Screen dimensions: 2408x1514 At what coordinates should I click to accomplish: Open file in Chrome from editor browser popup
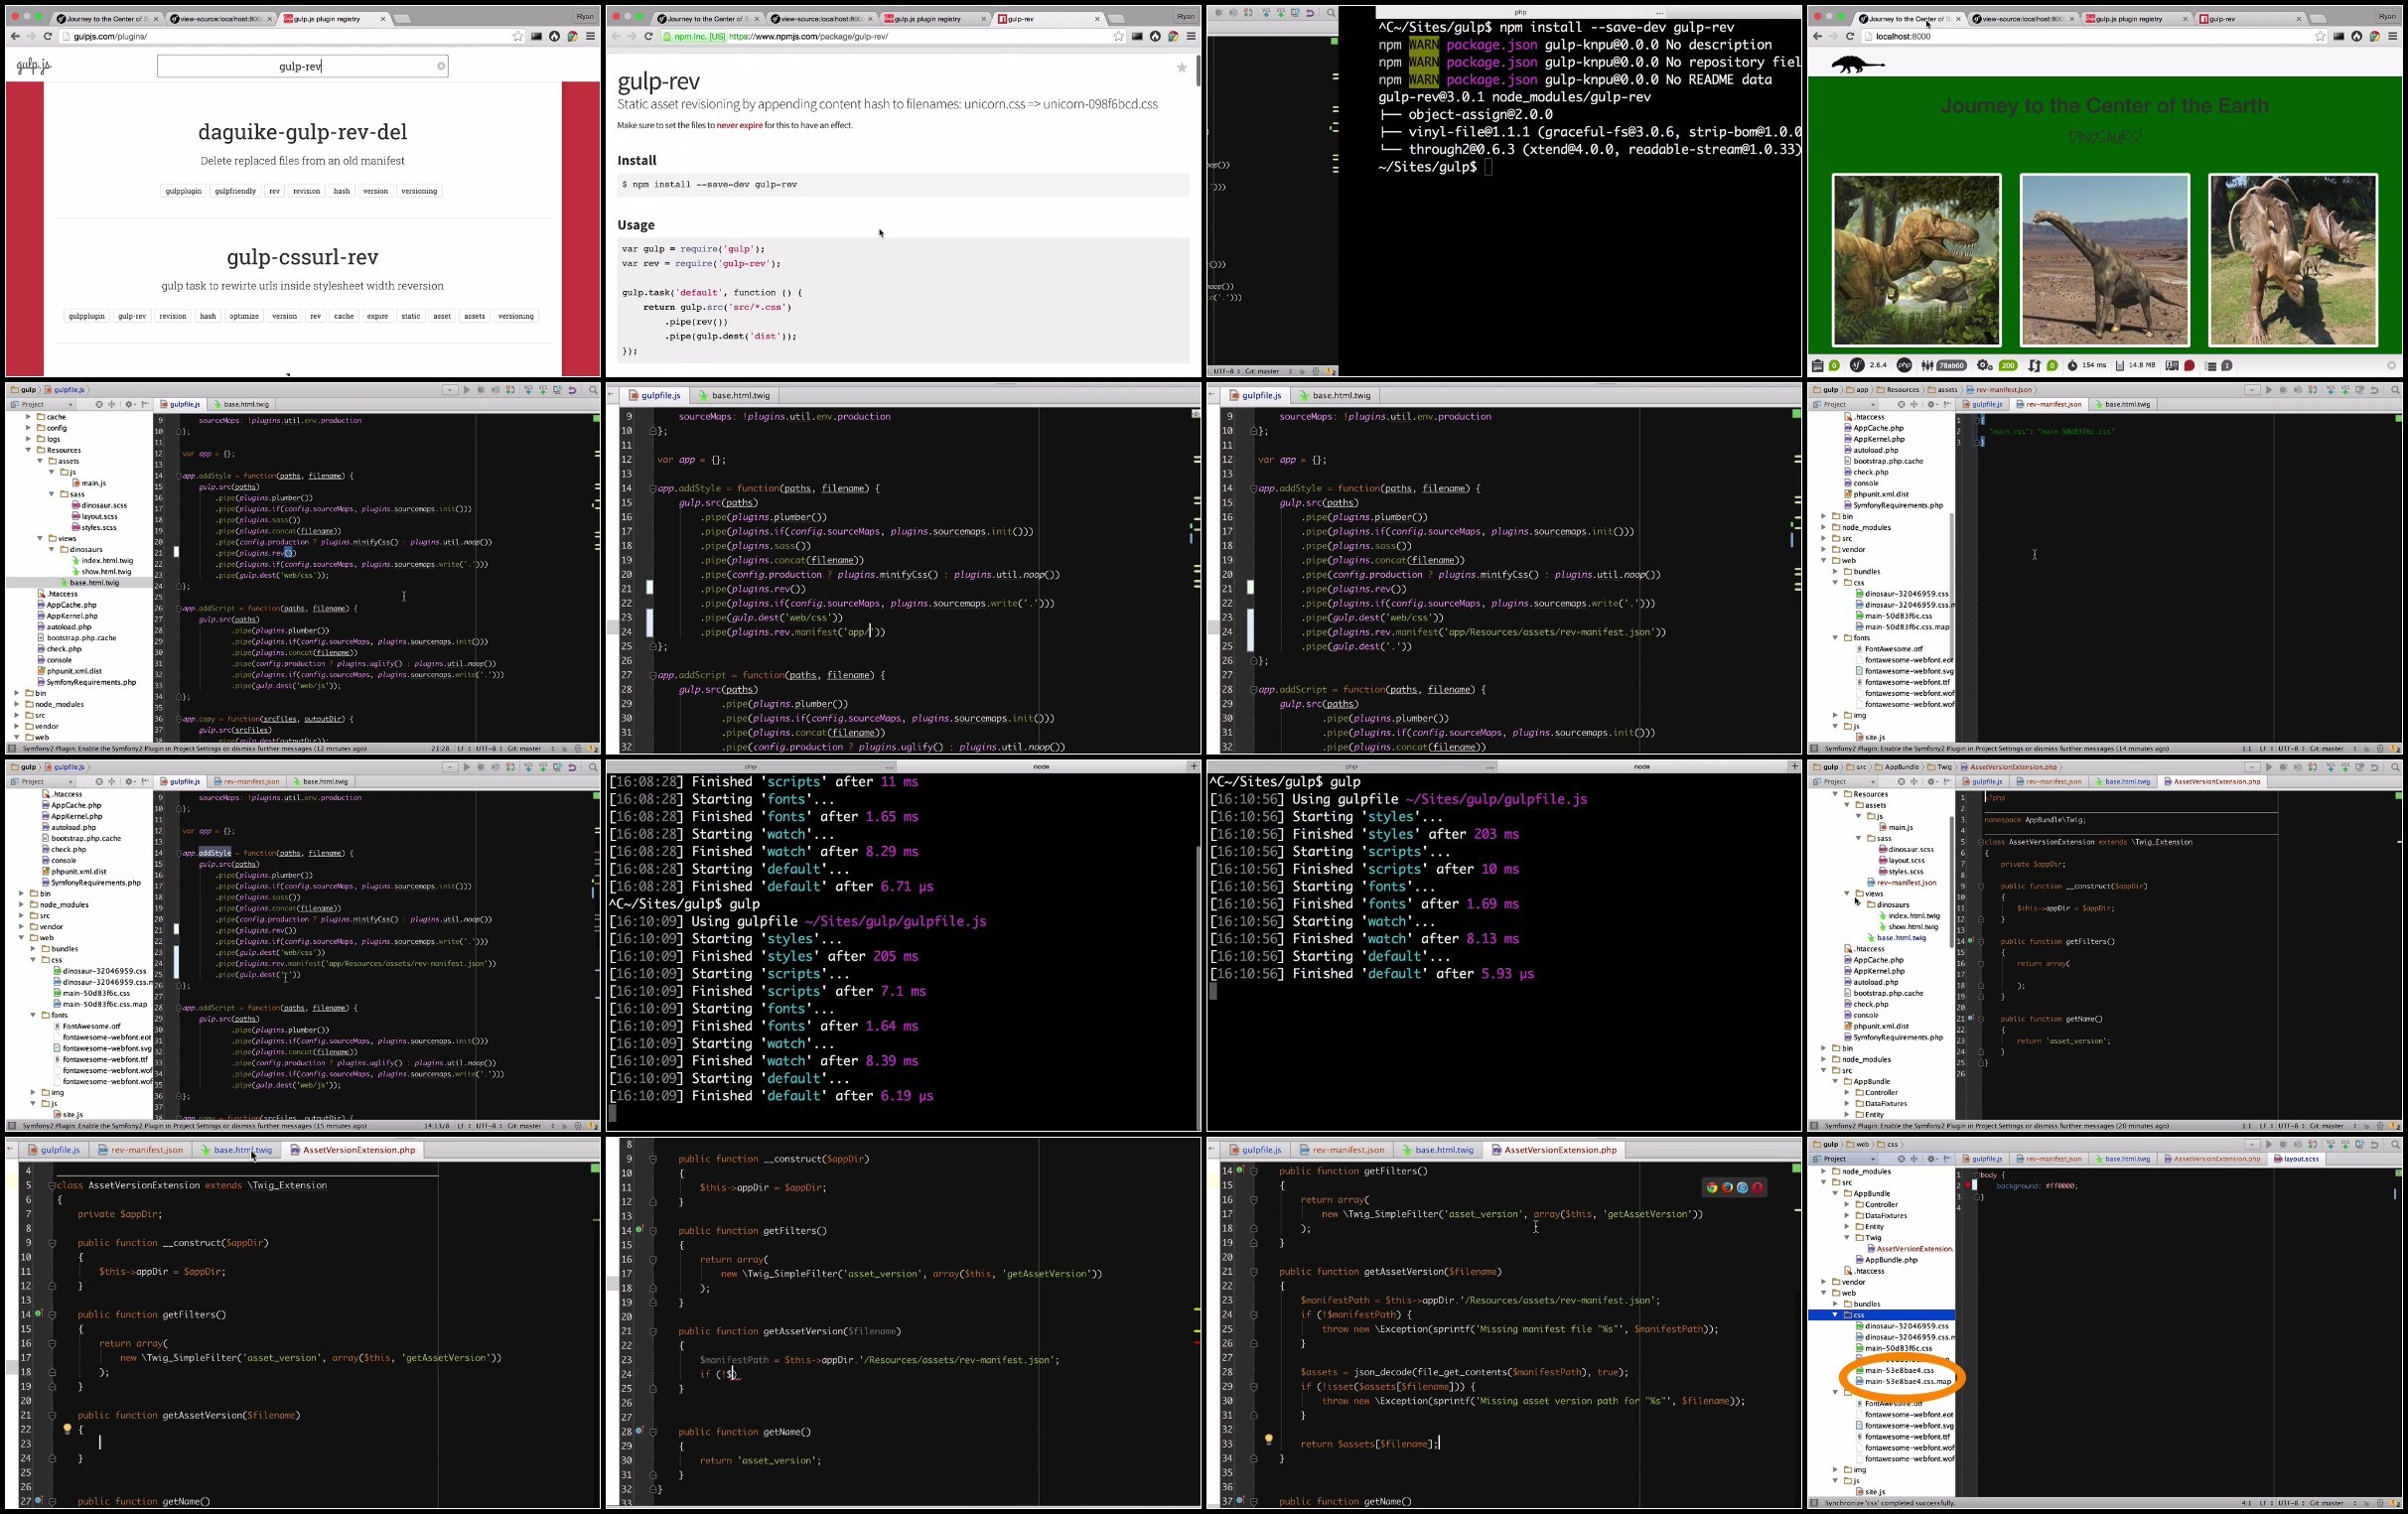coord(1713,1188)
